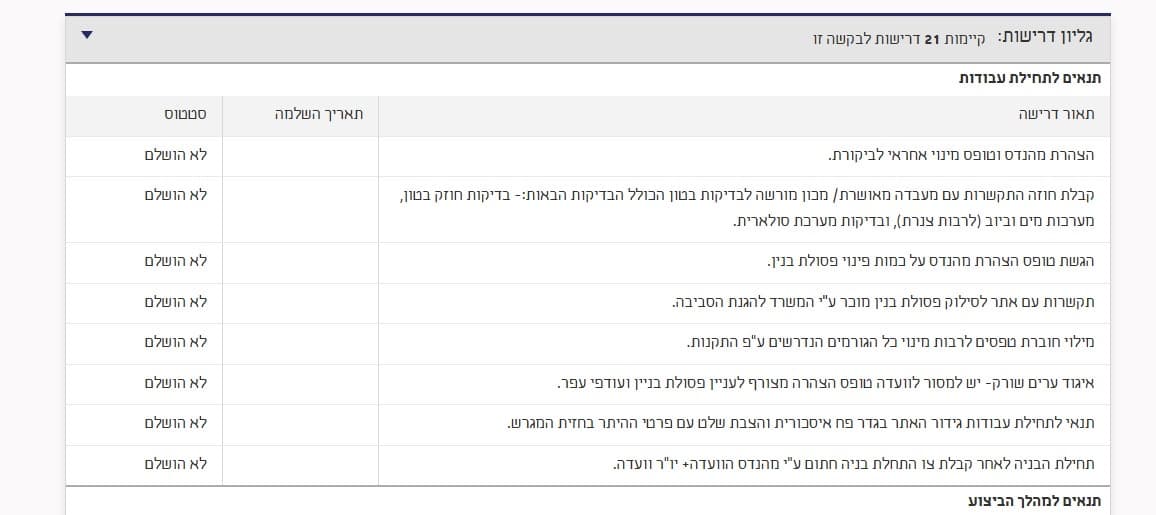Viewport: 1156px width, 515px height.
Task: Select the איגוד ערים שורק requirement row
Action: (588, 384)
